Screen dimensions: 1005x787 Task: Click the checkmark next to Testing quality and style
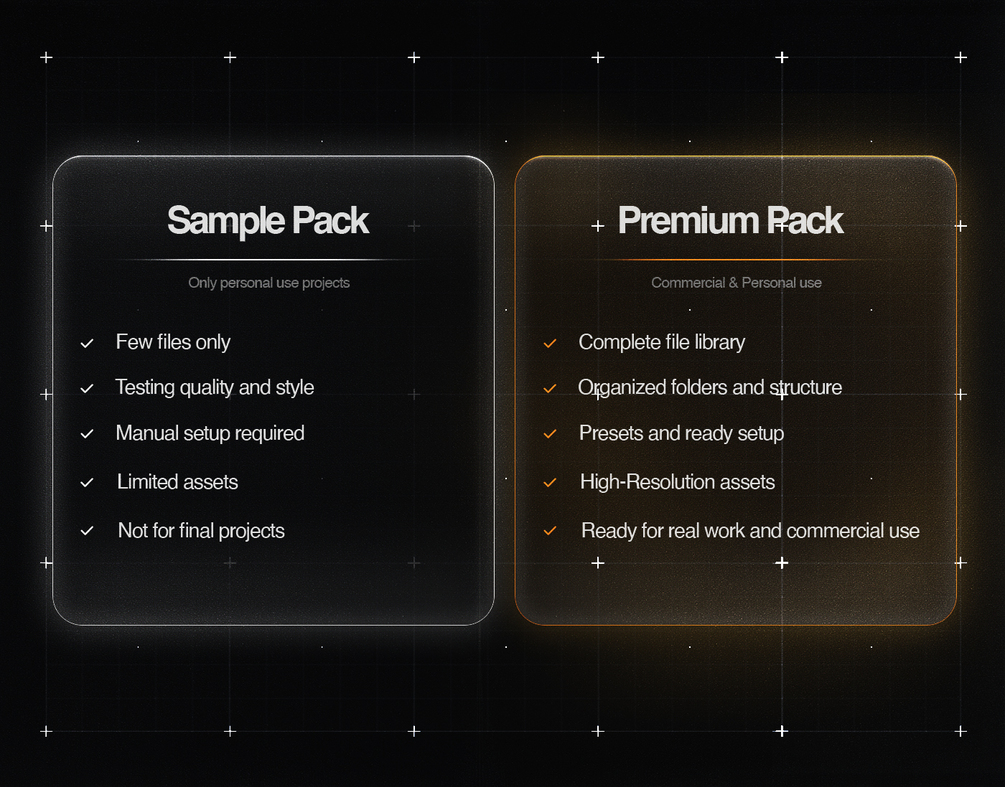click(87, 388)
